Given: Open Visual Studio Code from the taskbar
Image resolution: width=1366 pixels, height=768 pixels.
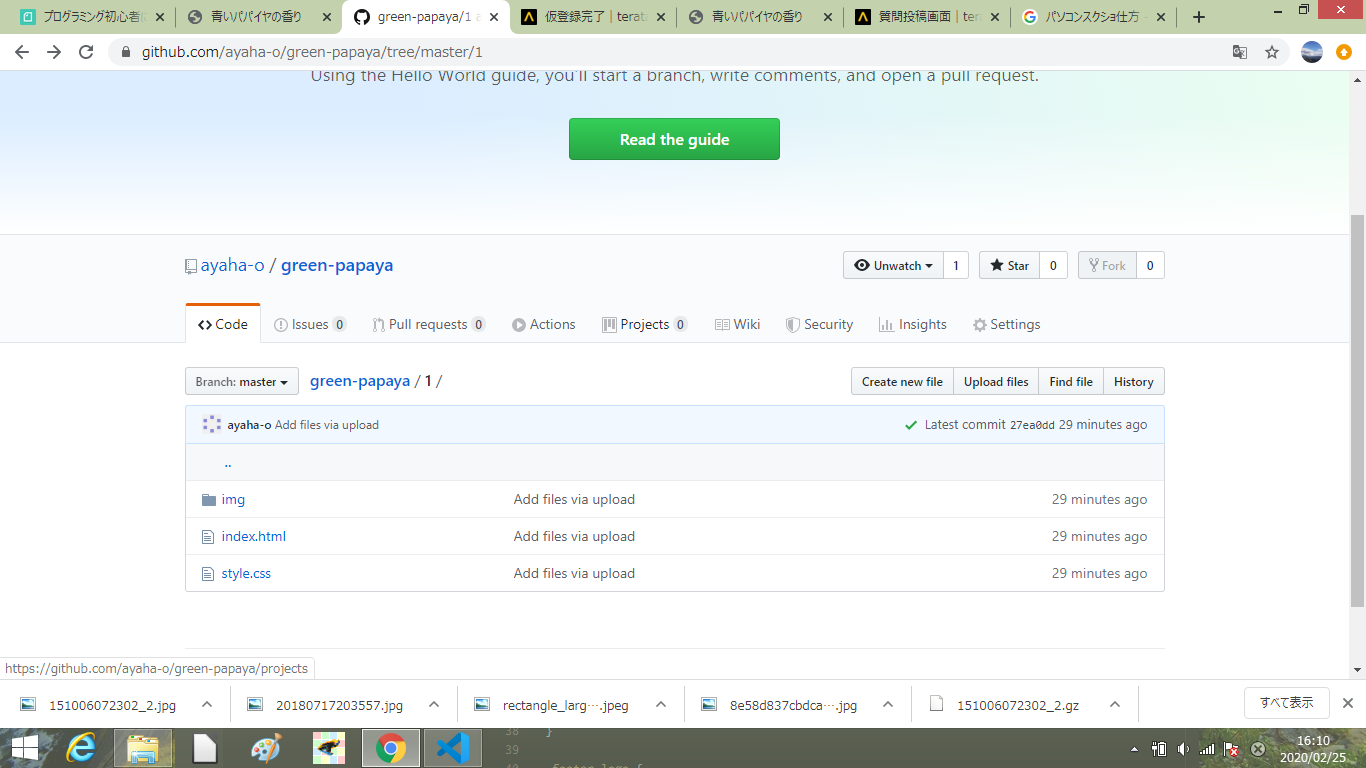Looking at the screenshot, I should pos(452,747).
